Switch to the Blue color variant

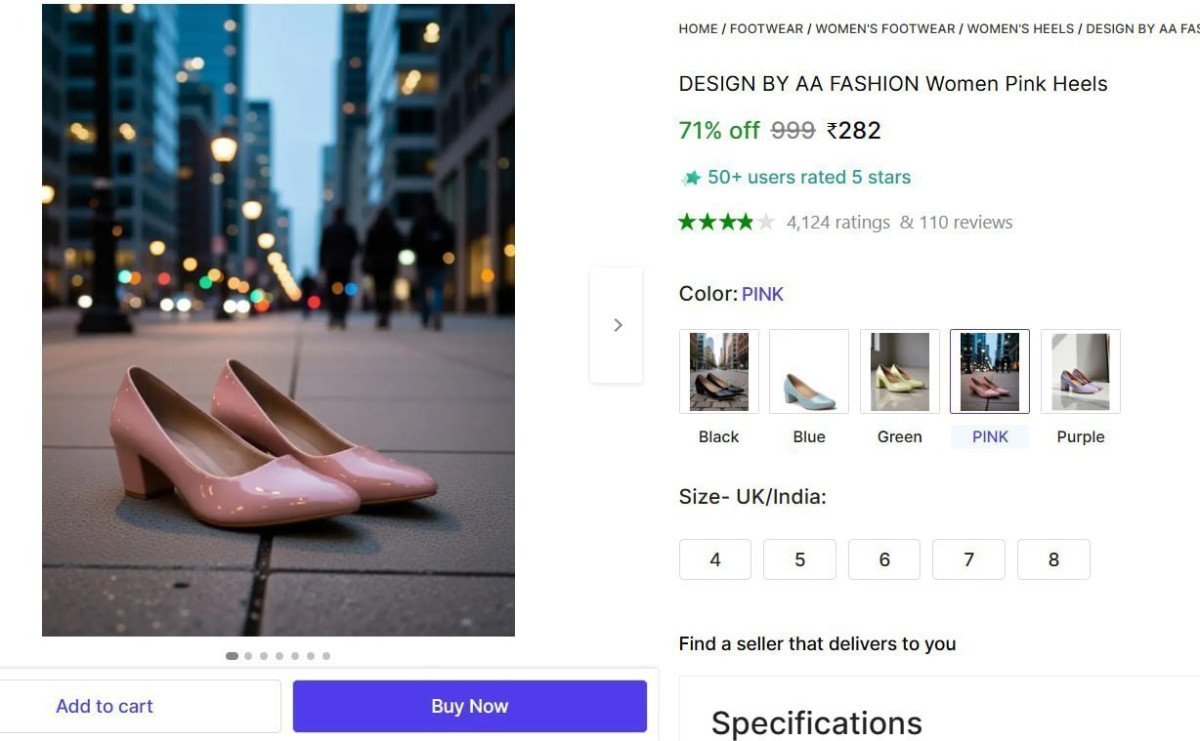(x=808, y=370)
